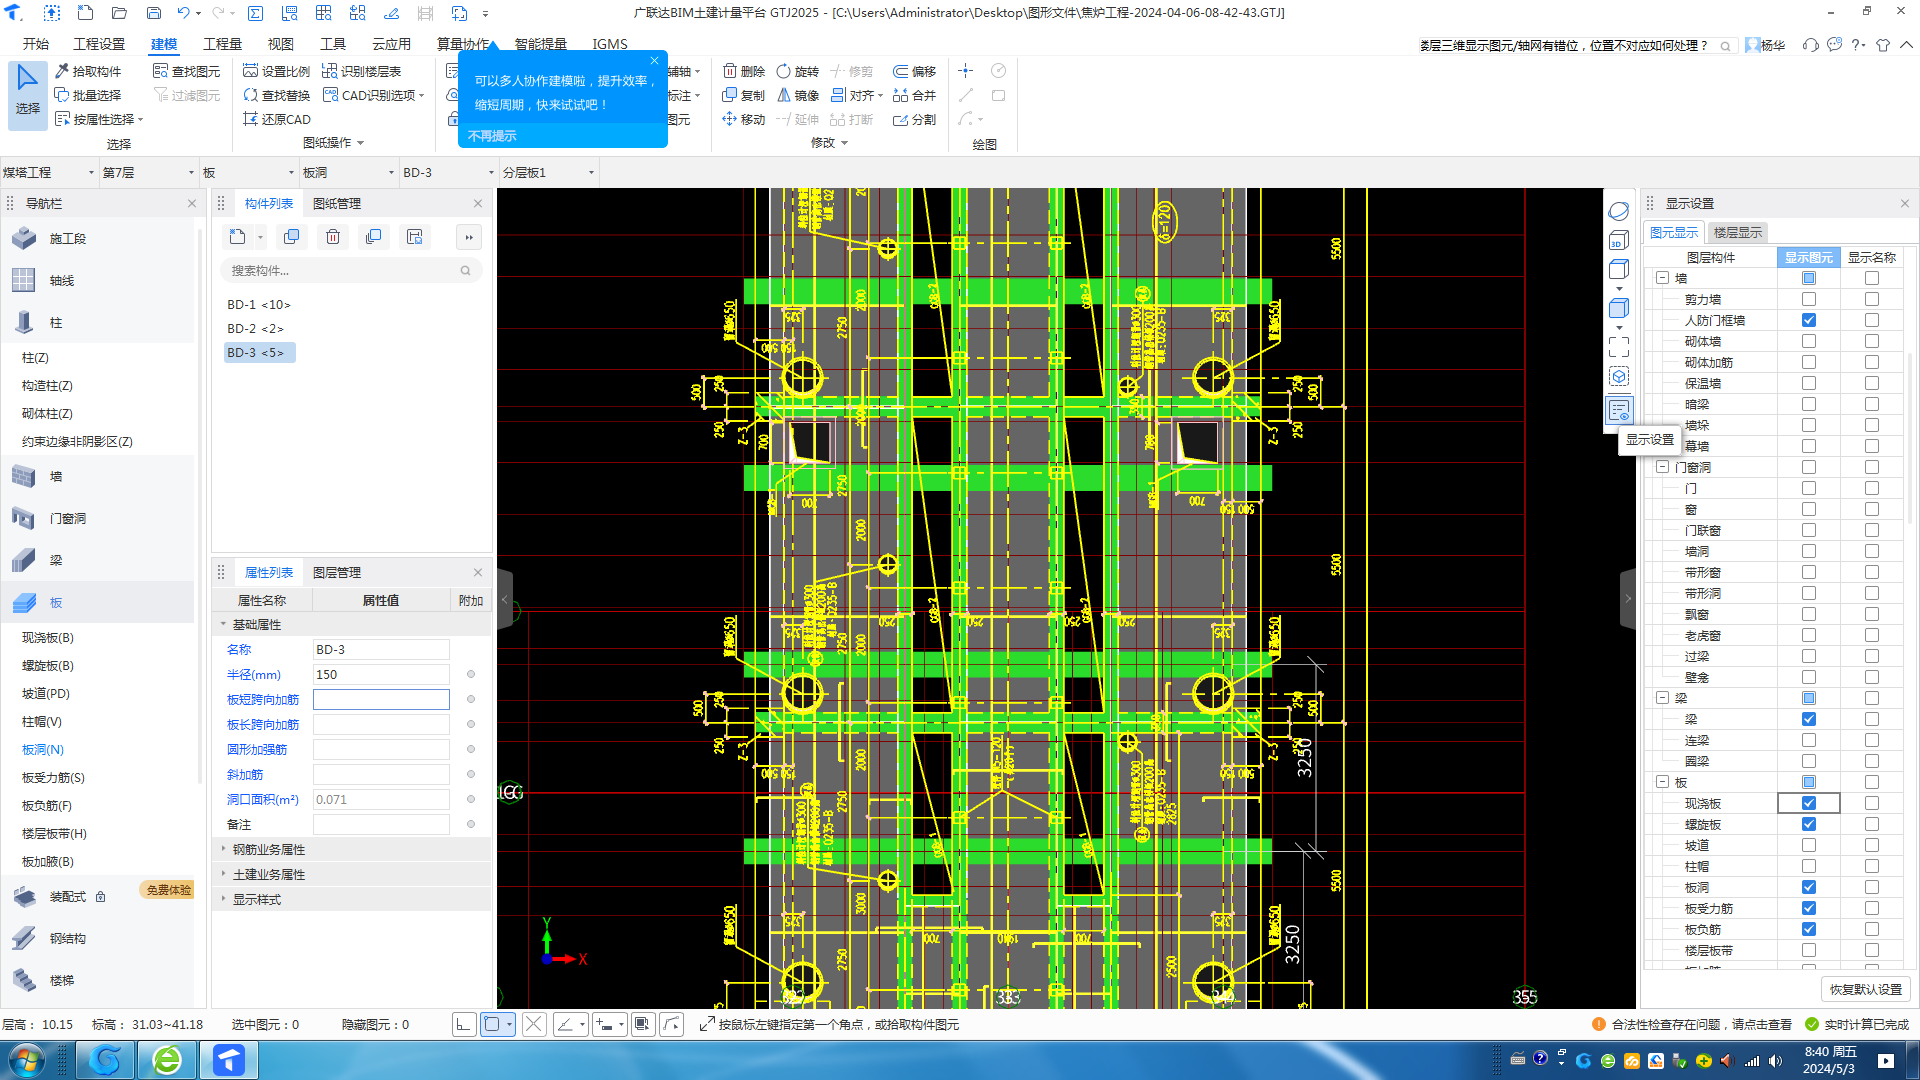The image size is (1920, 1080).
Task: Click 查找图元 find element tool
Action: (x=187, y=71)
